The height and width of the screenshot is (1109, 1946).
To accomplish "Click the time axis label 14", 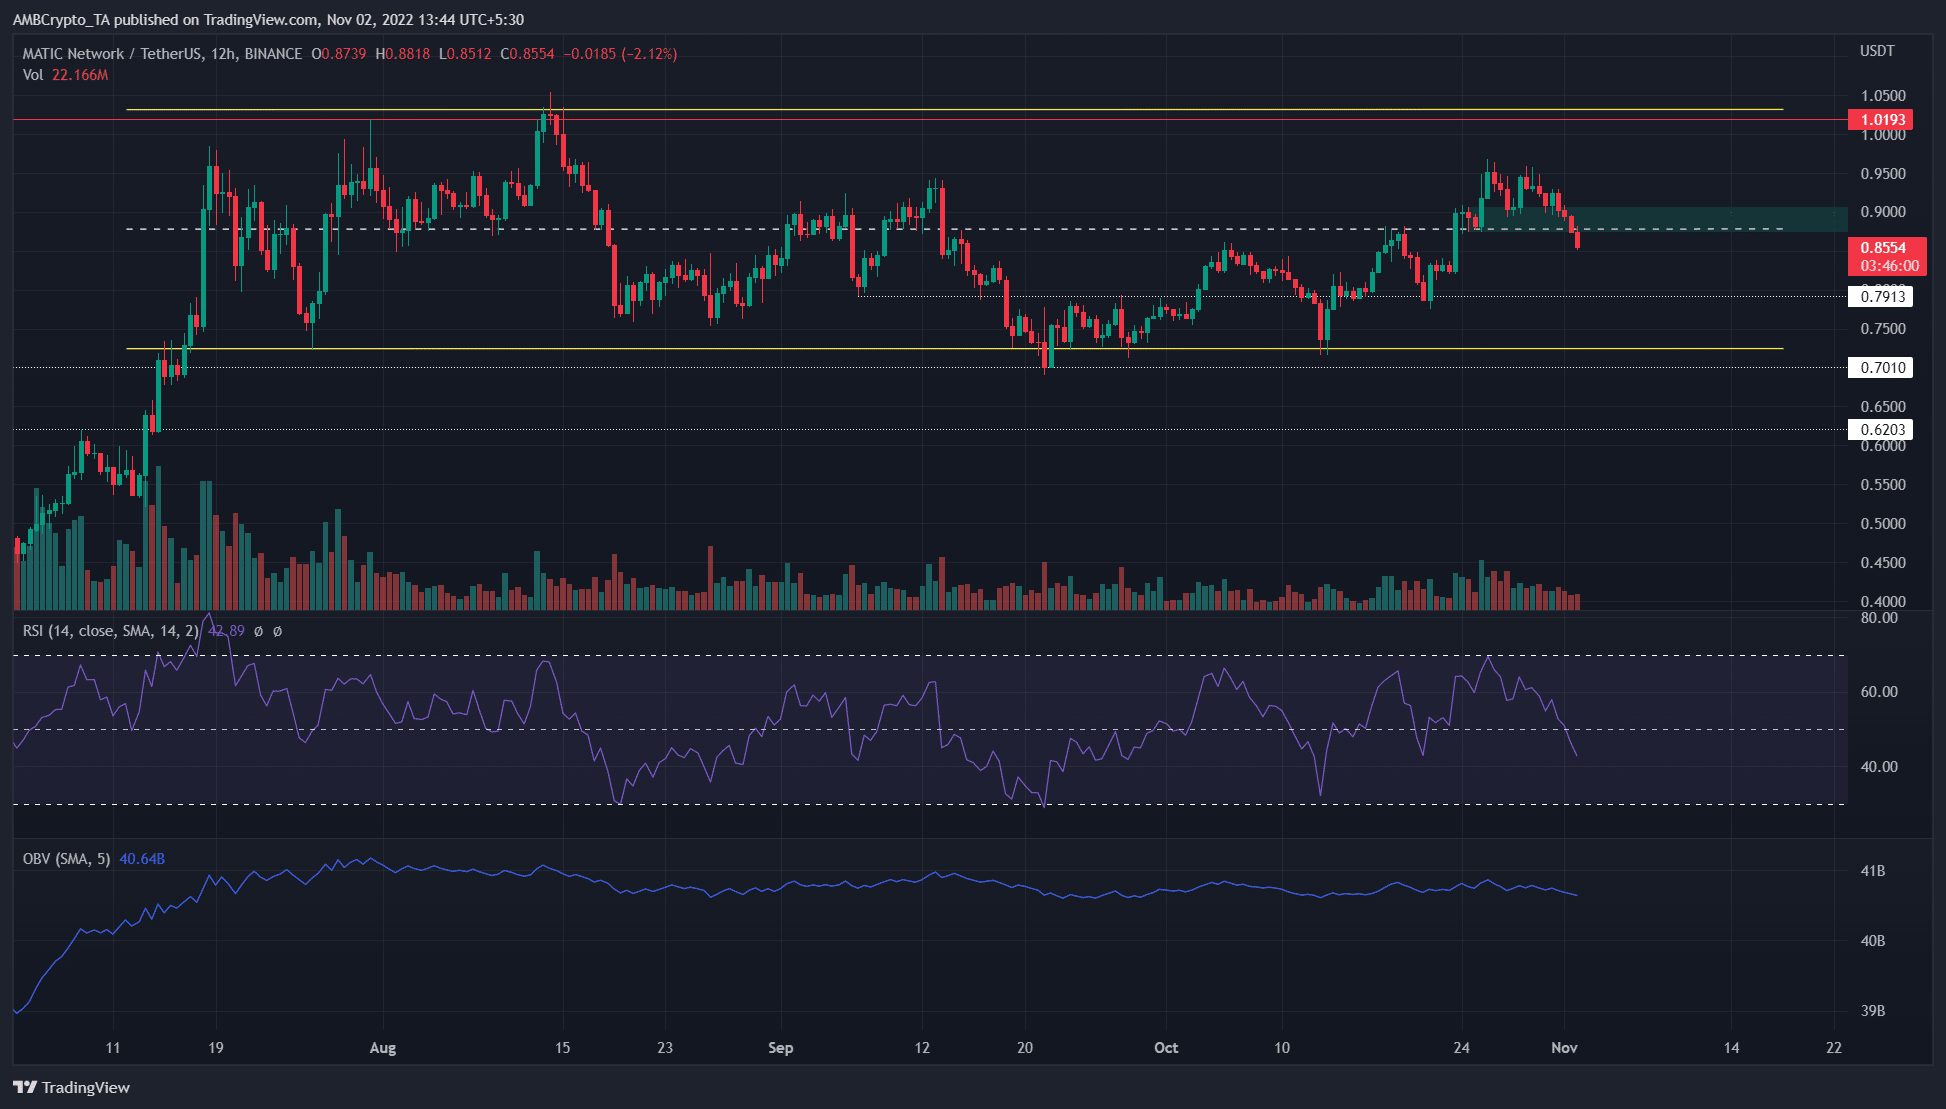I will pos(1732,1048).
